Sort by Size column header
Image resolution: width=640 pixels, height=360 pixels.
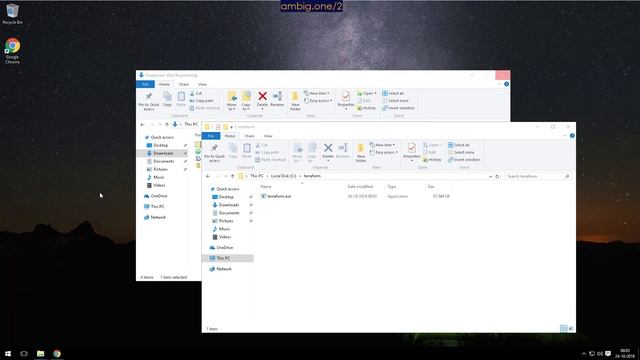[x=439, y=187]
